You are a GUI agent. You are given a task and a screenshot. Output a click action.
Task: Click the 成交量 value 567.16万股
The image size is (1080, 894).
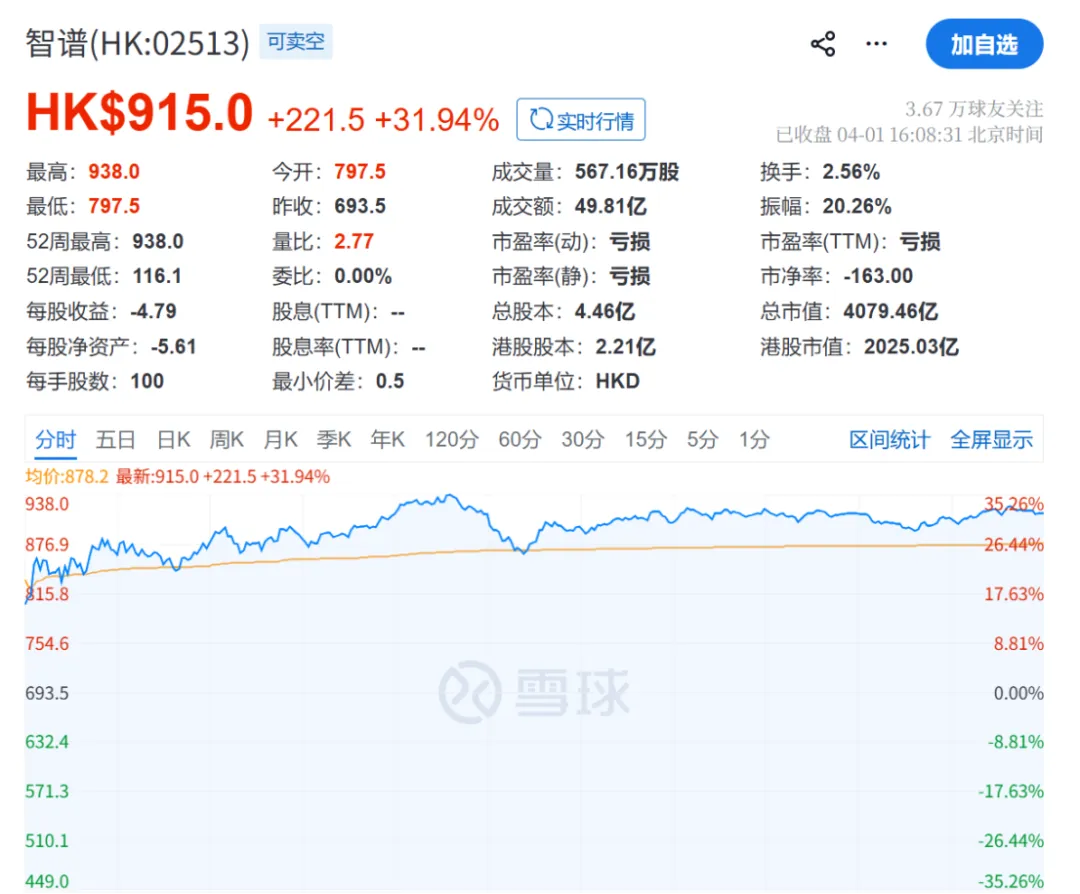point(627,171)
